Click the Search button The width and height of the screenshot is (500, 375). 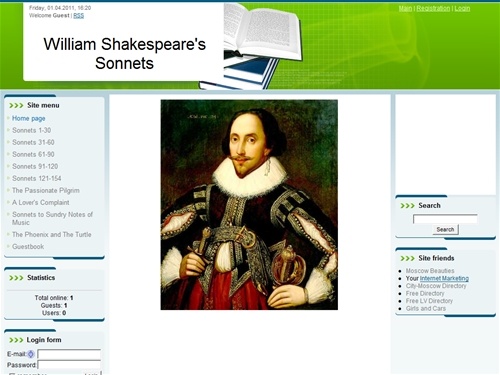click(445, 229)
